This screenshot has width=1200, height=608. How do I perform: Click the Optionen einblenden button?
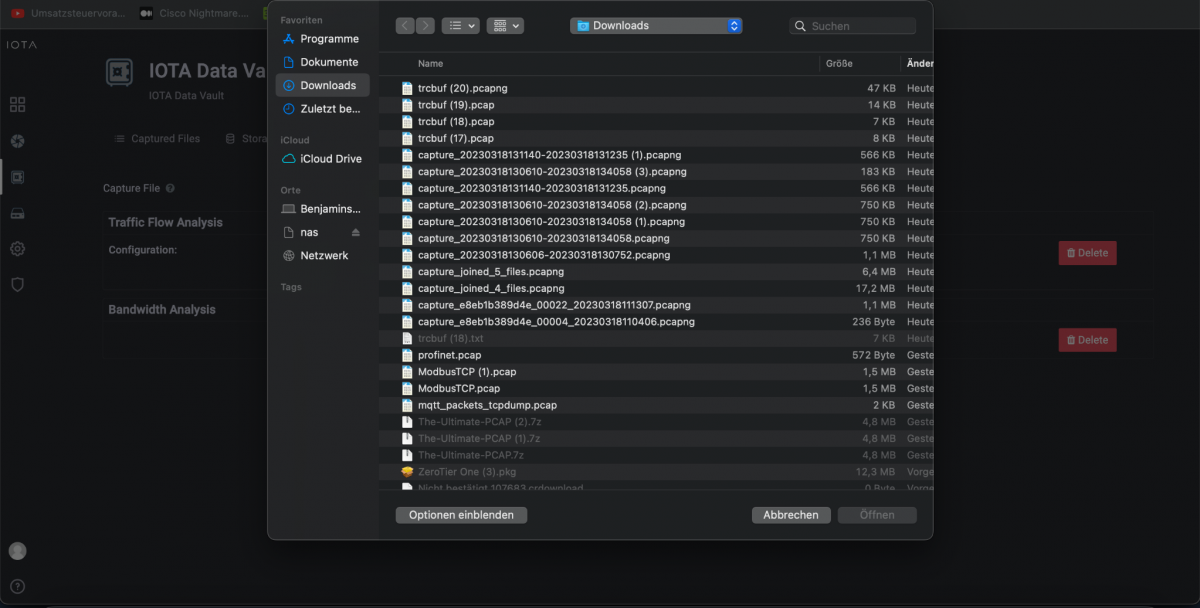[x=461, y=515]
